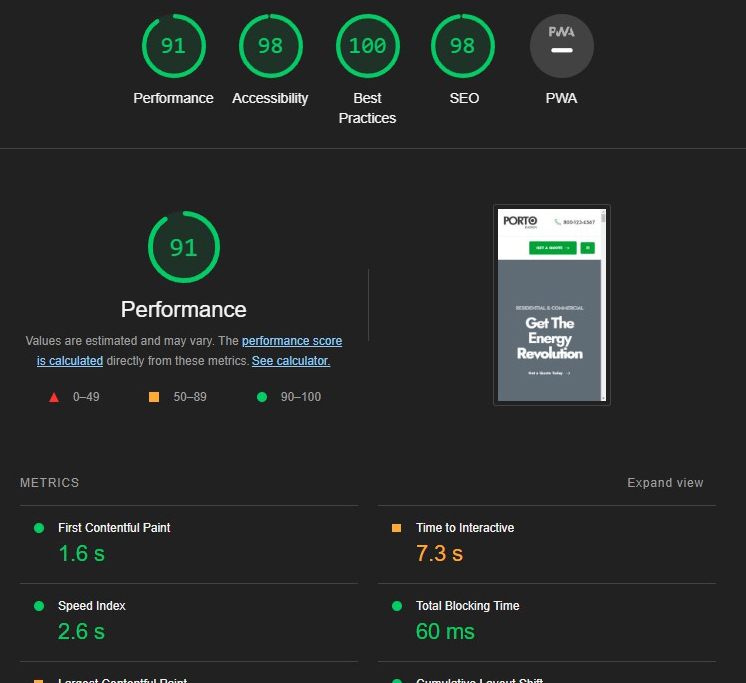
Task: Click the Performance score gauge showing 91
Action: (x=173, y=46)
